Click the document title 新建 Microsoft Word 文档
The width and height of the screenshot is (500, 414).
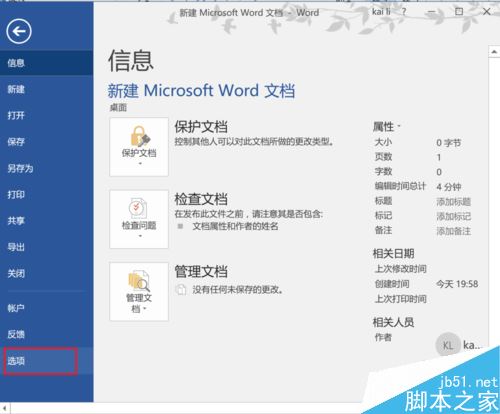point(201,91)
